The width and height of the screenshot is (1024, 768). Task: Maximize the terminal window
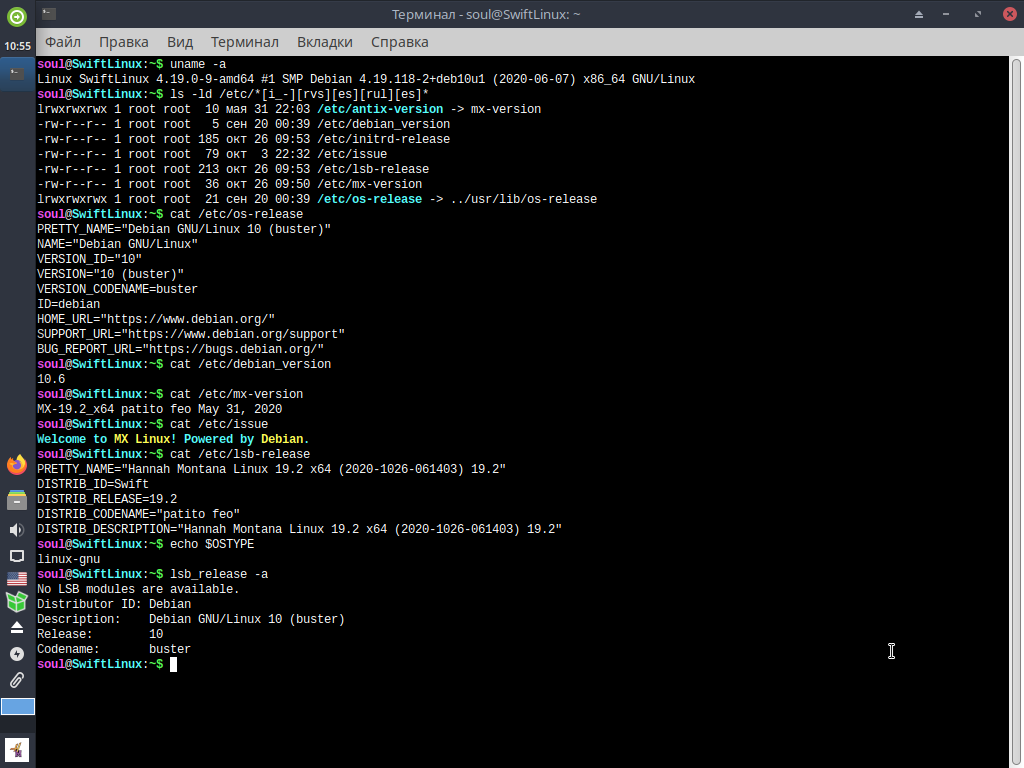point(978,14)
